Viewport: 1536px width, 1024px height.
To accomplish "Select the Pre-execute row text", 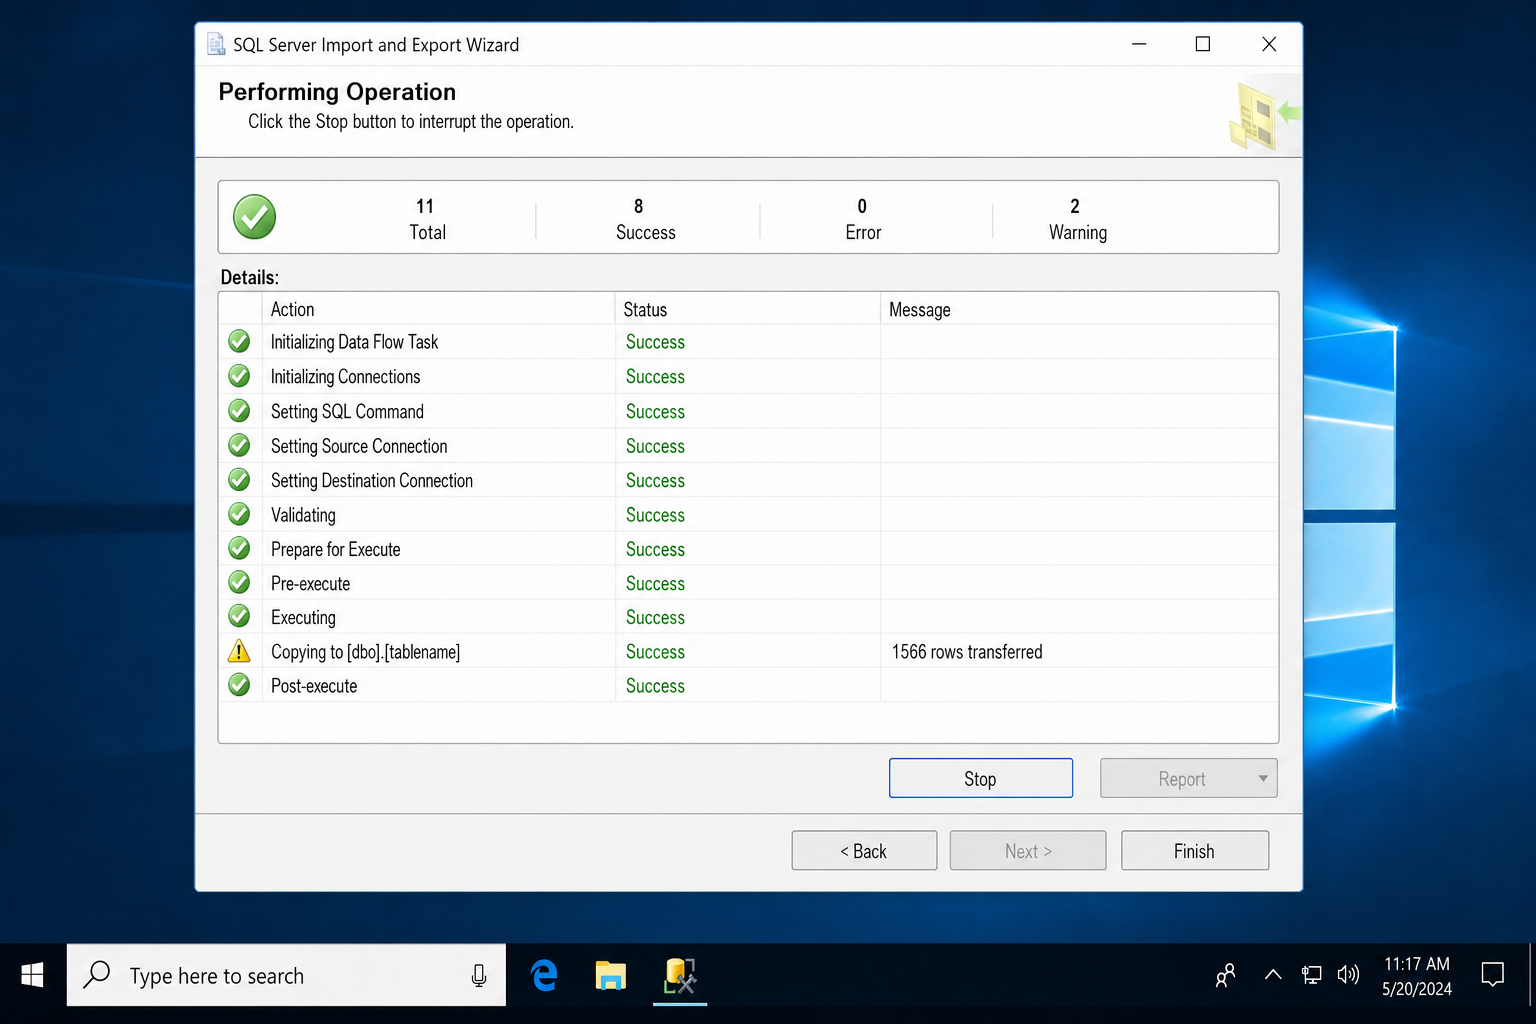I will click(x=310, y=583).
